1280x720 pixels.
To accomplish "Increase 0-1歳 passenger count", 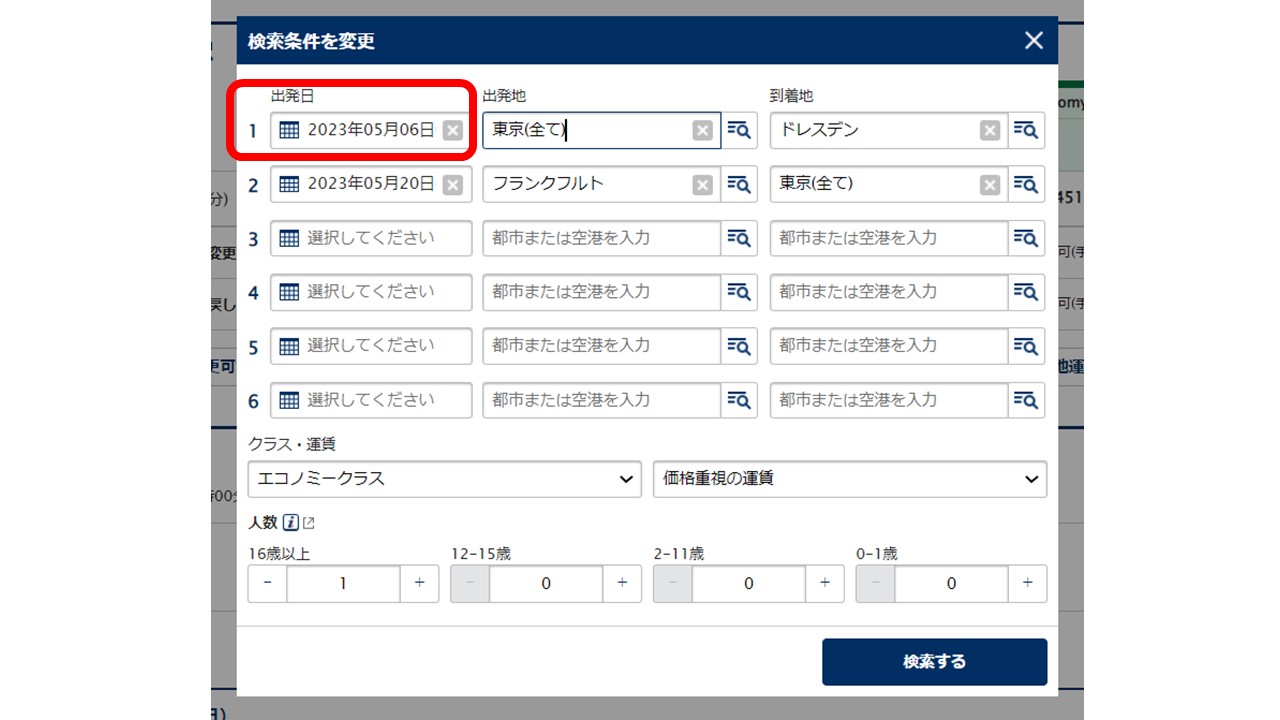I will click(x=1027, y=583).
